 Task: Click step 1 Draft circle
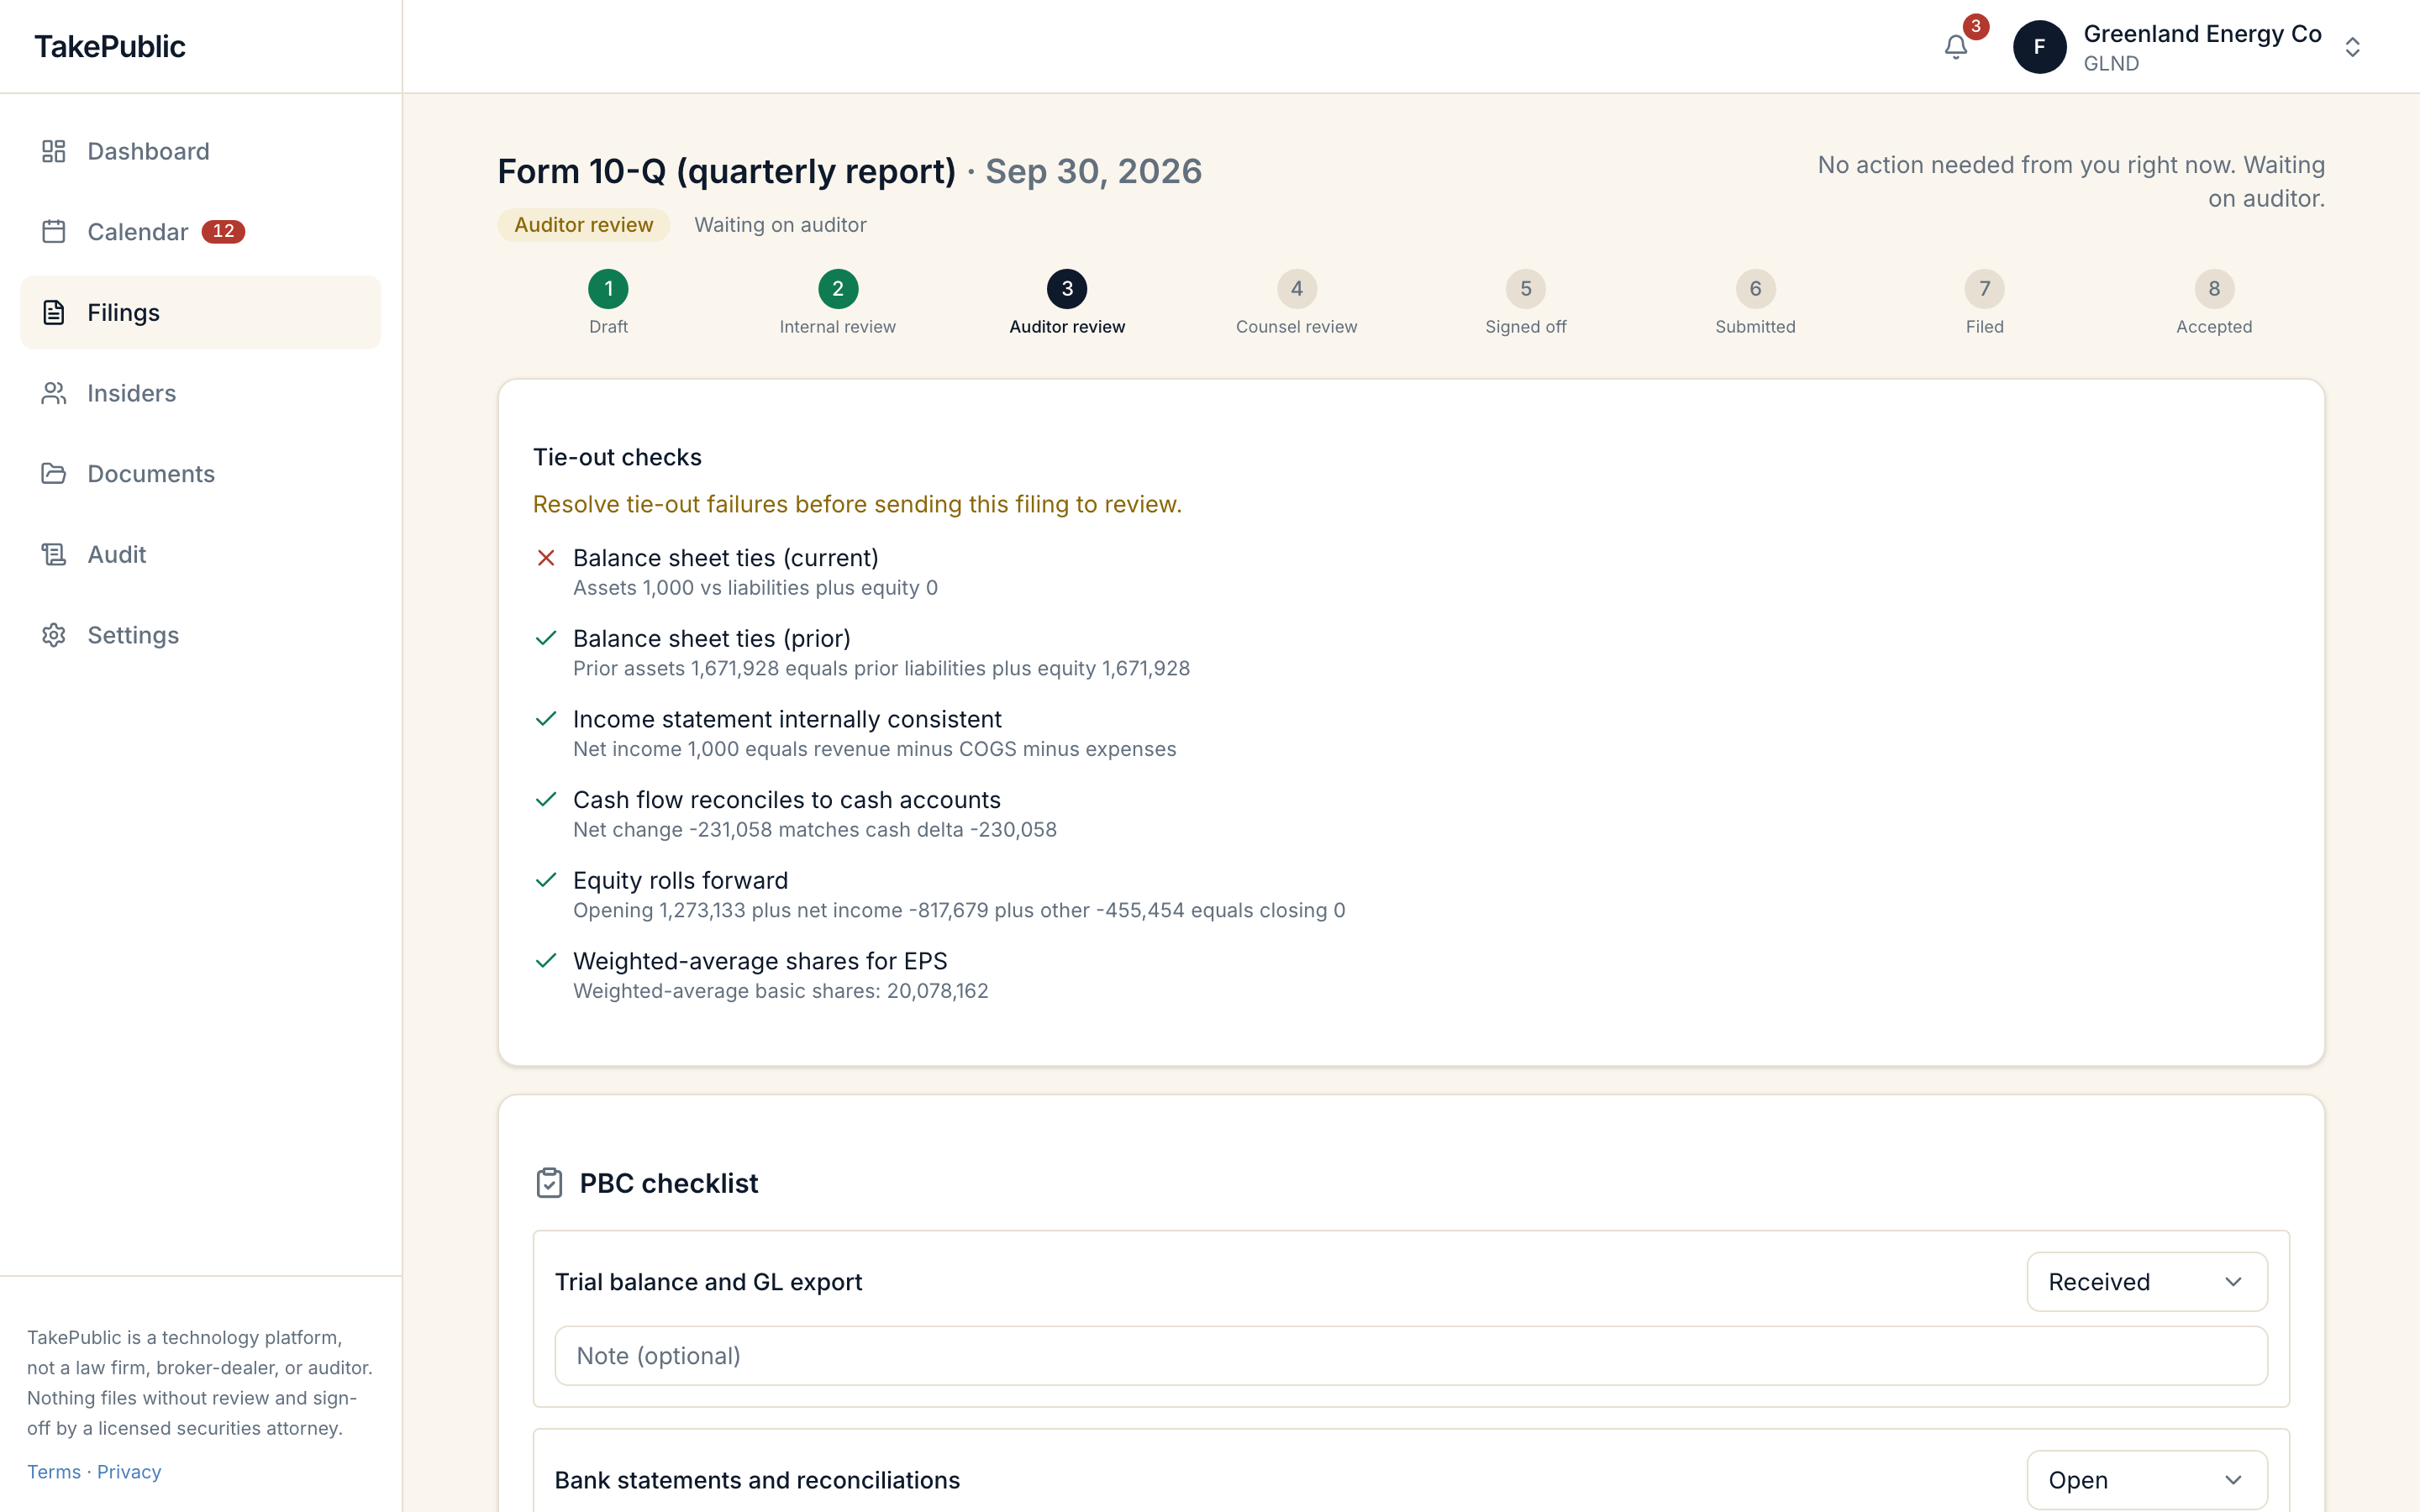(x=608, y=289)
